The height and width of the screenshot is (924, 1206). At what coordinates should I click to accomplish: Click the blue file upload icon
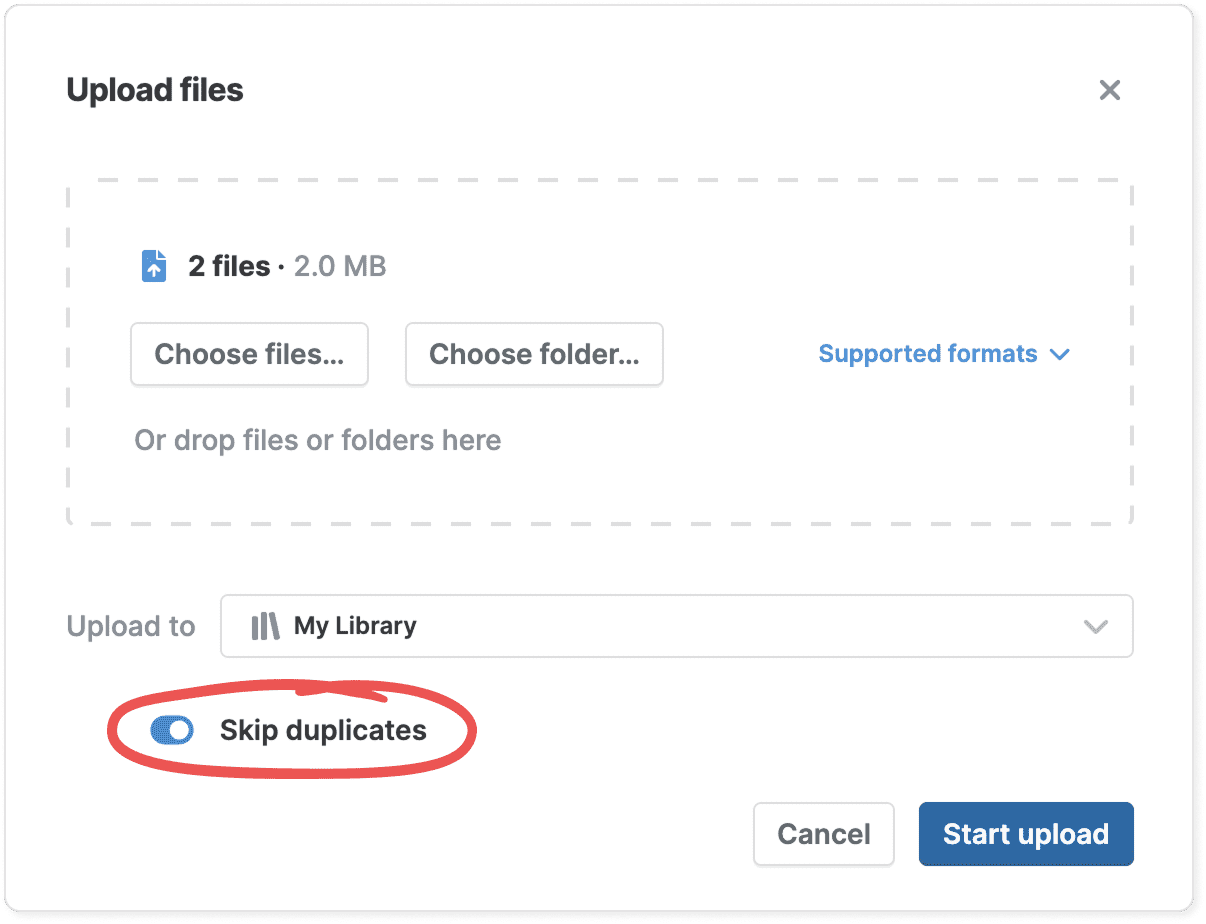[x=154, y=266]
